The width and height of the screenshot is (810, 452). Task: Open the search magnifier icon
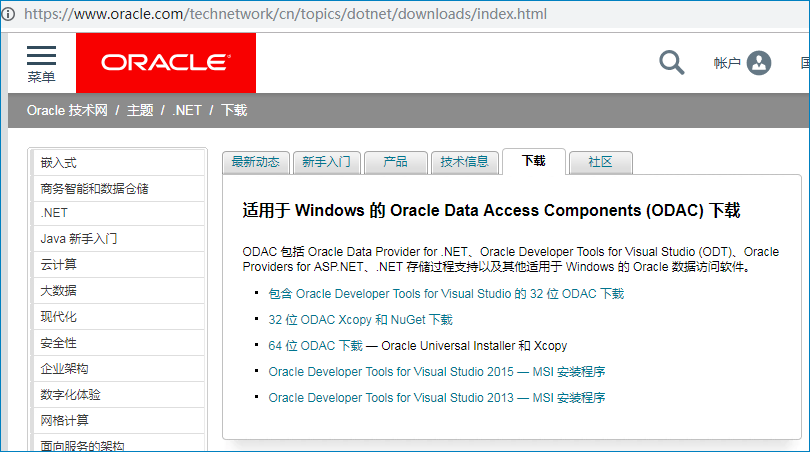coord(672,63)
